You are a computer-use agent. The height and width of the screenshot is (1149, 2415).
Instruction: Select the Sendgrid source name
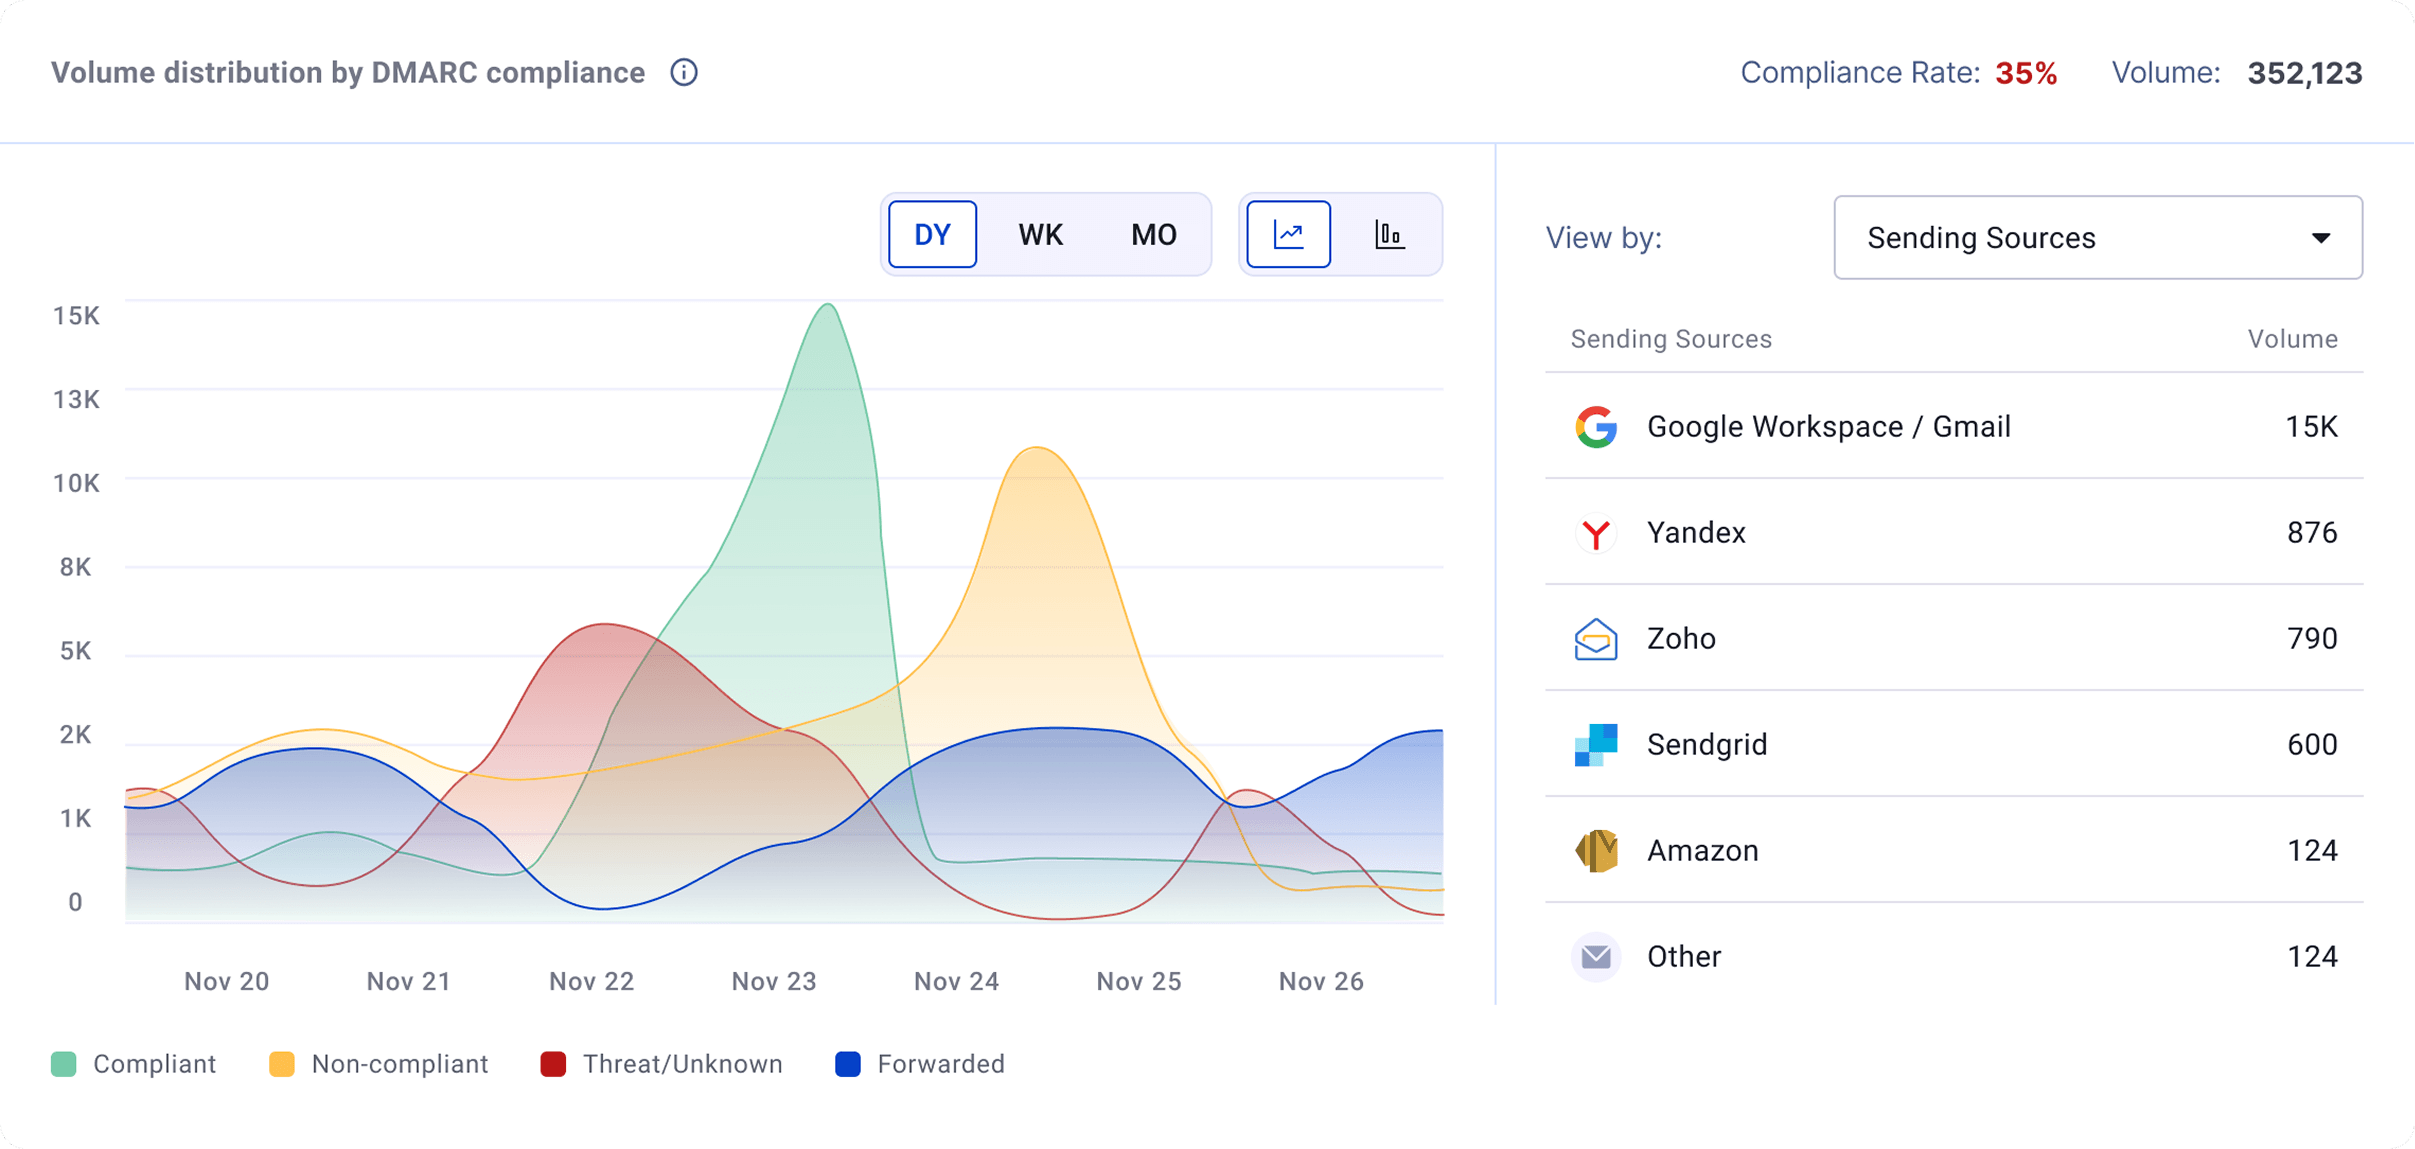(x=1707, y=745)
